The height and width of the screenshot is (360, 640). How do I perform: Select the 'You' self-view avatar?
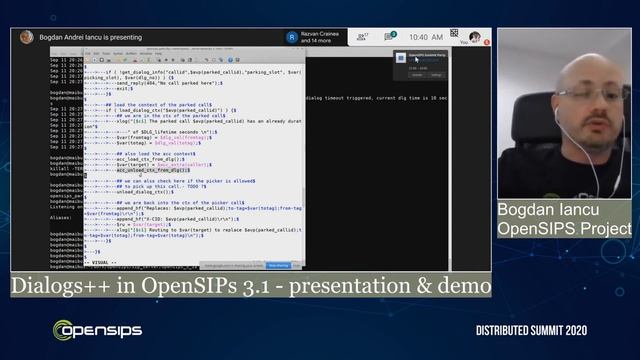pos(474,37)
